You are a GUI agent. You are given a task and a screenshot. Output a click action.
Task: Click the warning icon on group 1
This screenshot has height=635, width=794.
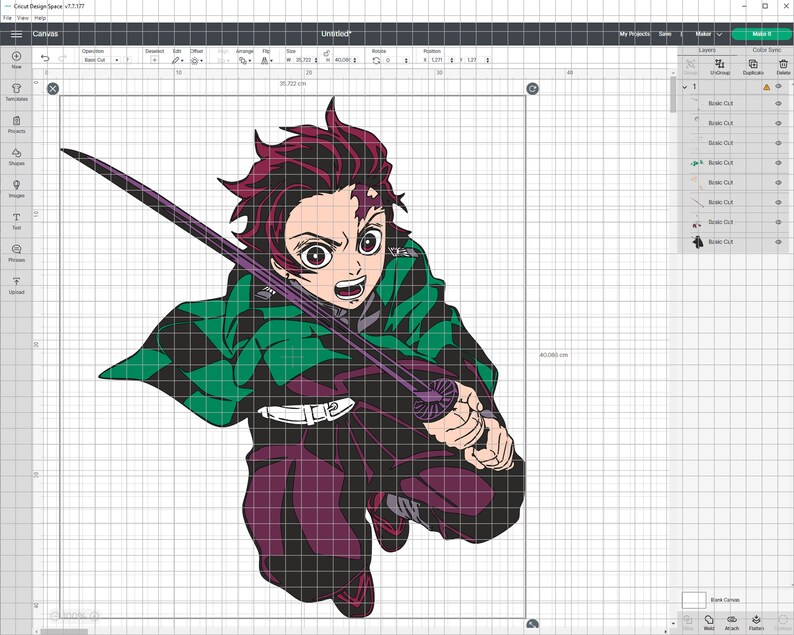(766, 87)
